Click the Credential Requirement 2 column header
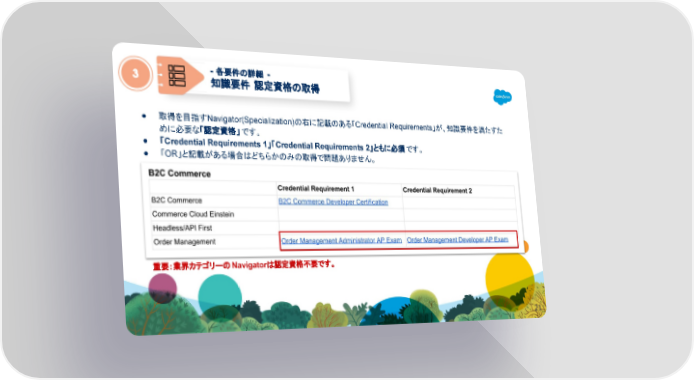694x380 pixels. click(437, 190)
